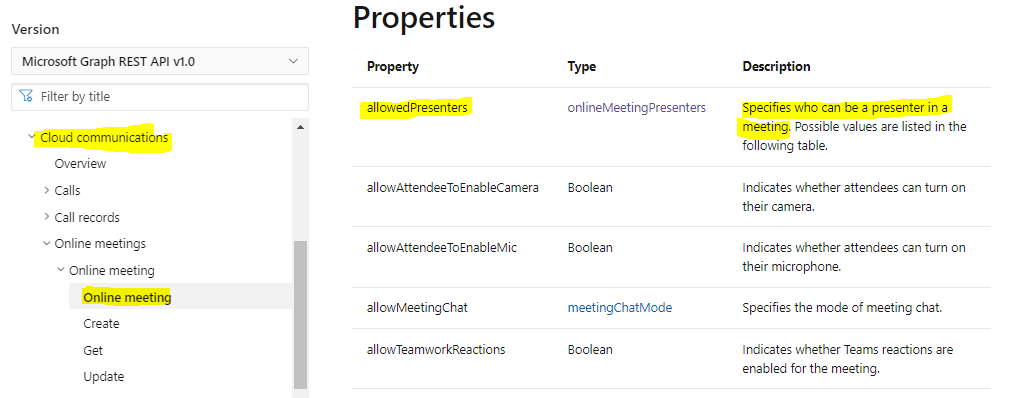Click the Filter by title field
The width and height of the screenshot is (1014, 398).
160,96
